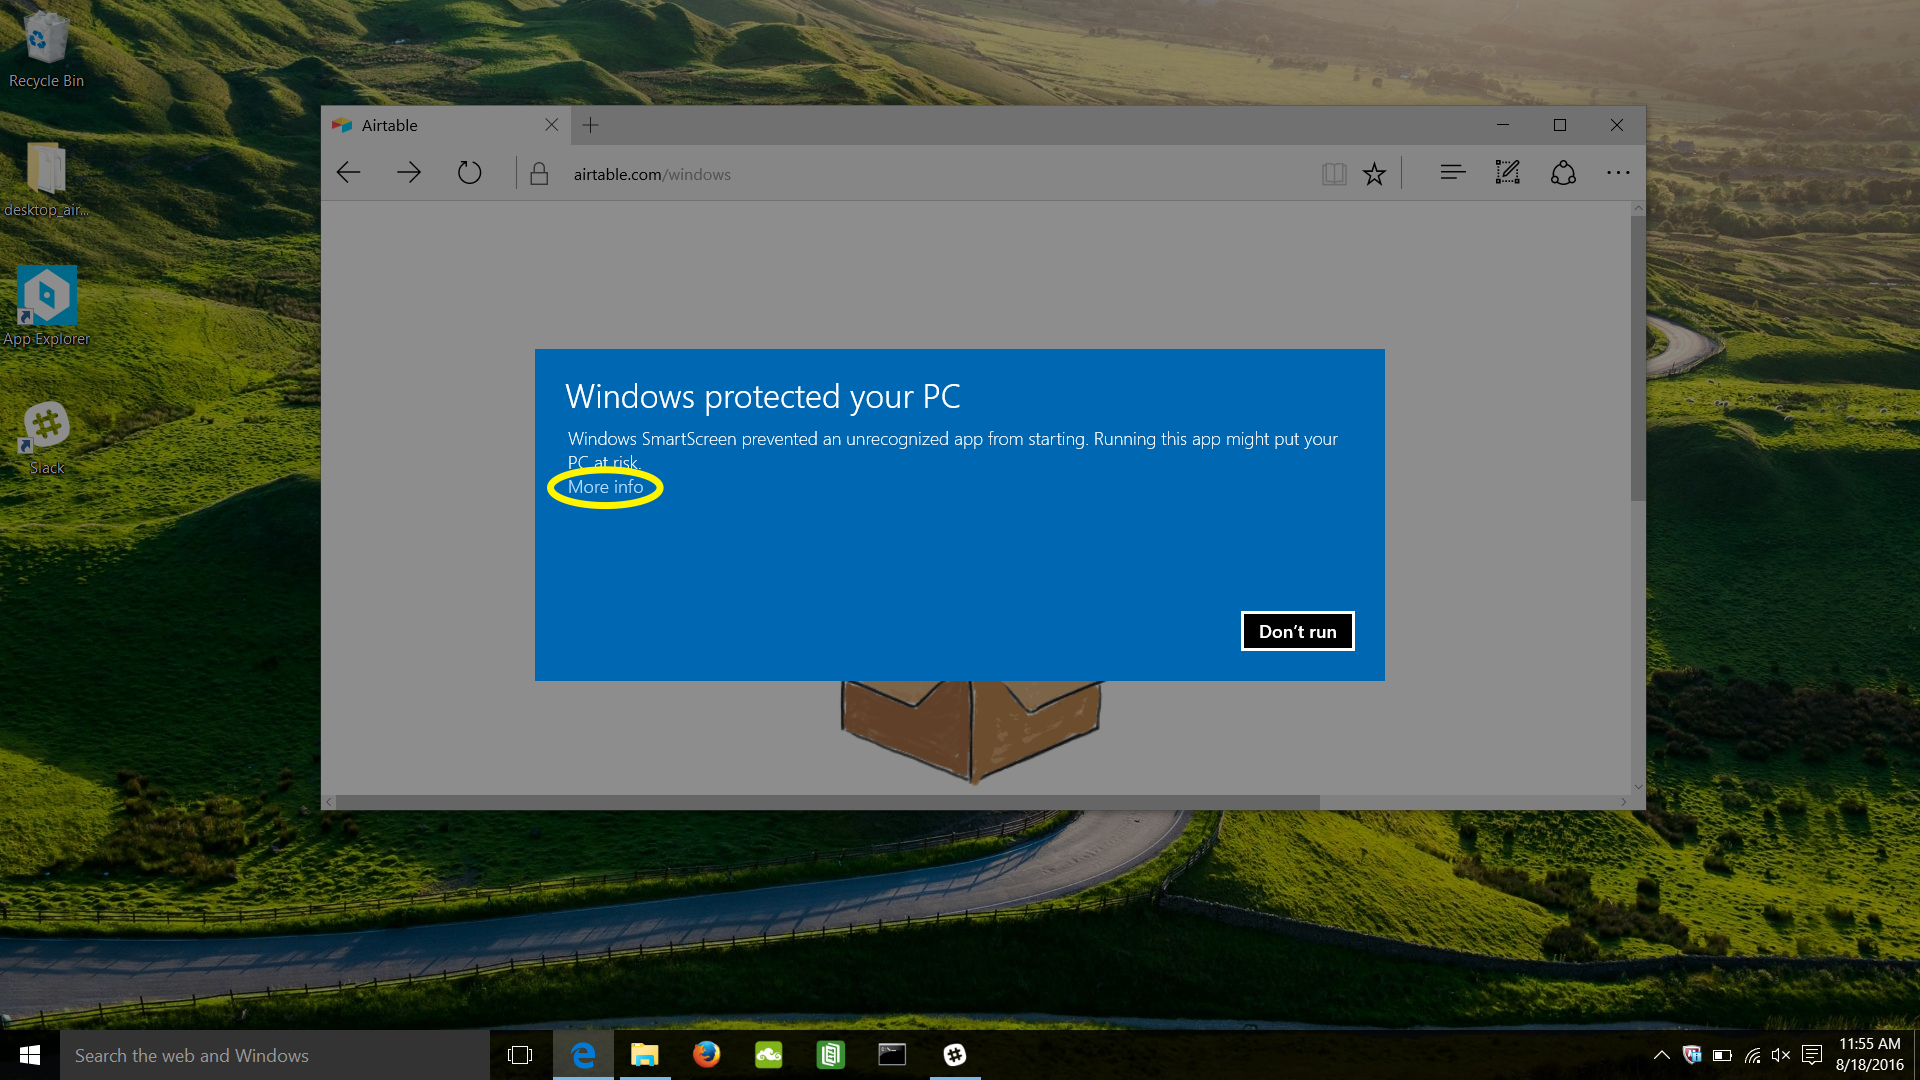The height and width of the screenshot is (1080, 1920).
Task: Click the Edge share icon
Action: click(1563, 173)
